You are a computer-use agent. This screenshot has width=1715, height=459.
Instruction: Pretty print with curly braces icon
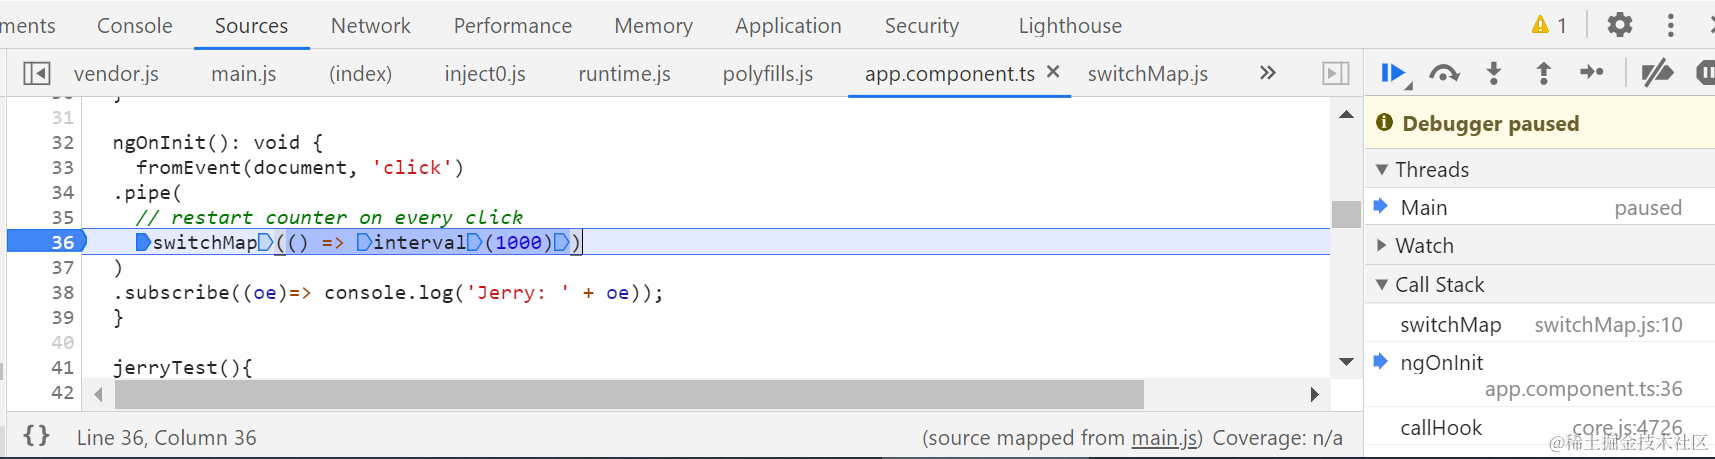36,436
